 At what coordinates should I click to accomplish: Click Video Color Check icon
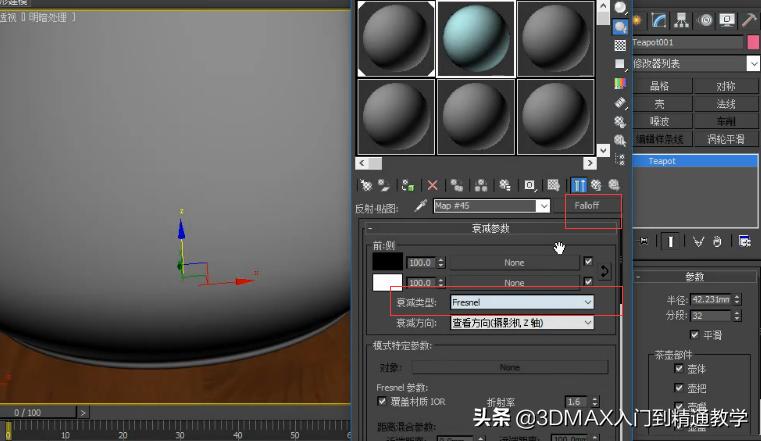620,83
